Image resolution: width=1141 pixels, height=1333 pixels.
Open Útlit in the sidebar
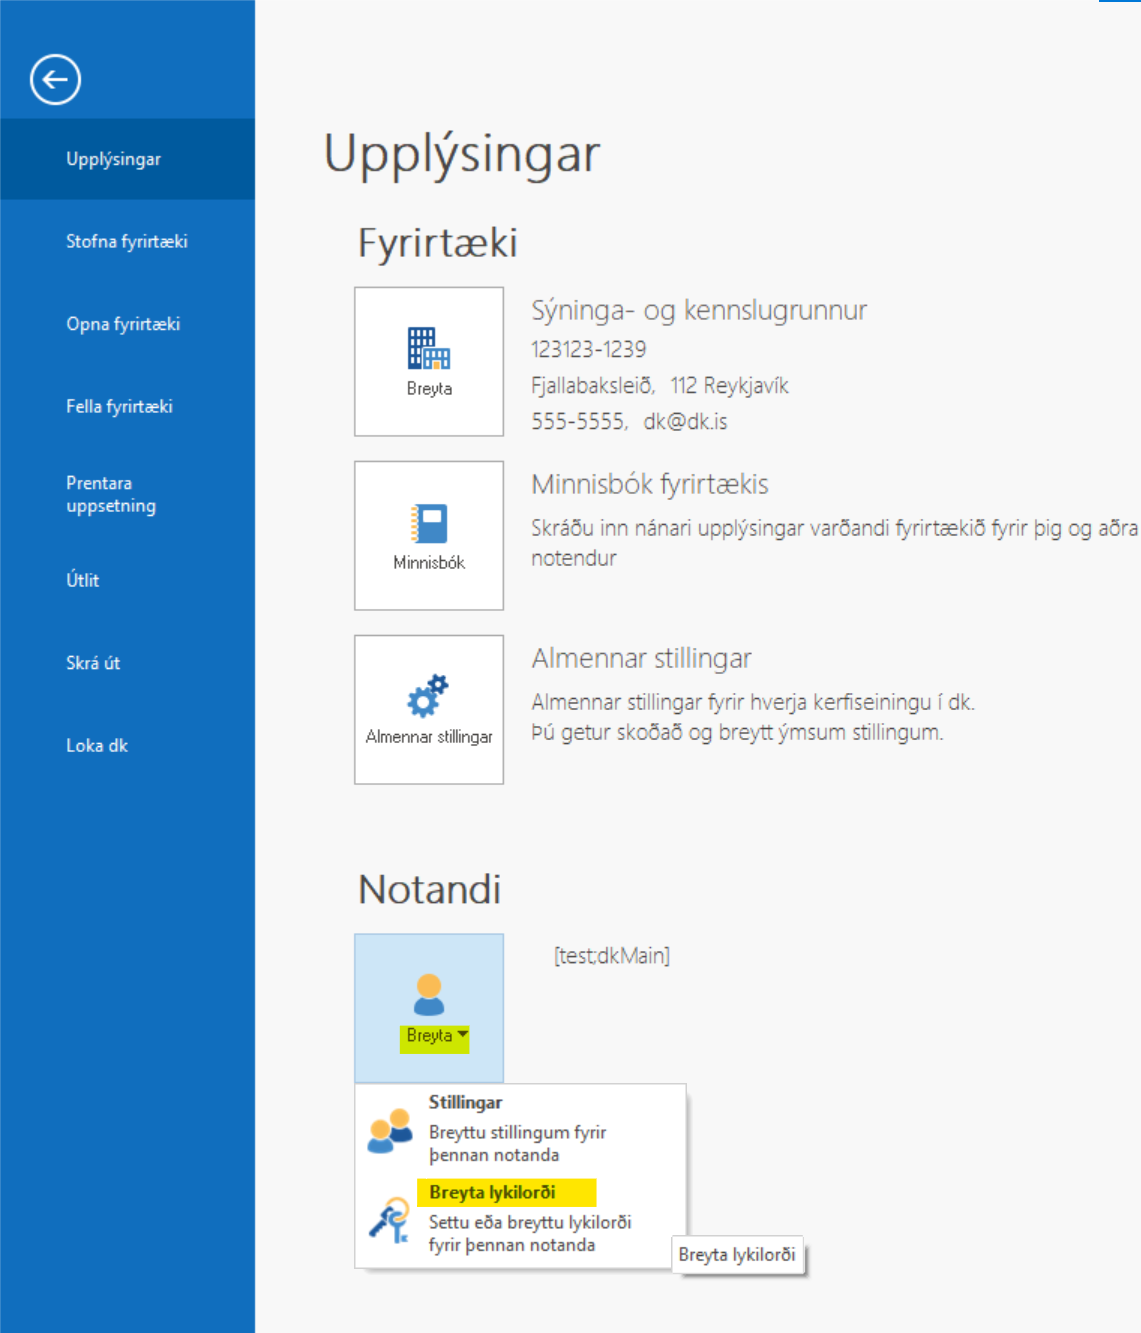[x=83, y=580]
